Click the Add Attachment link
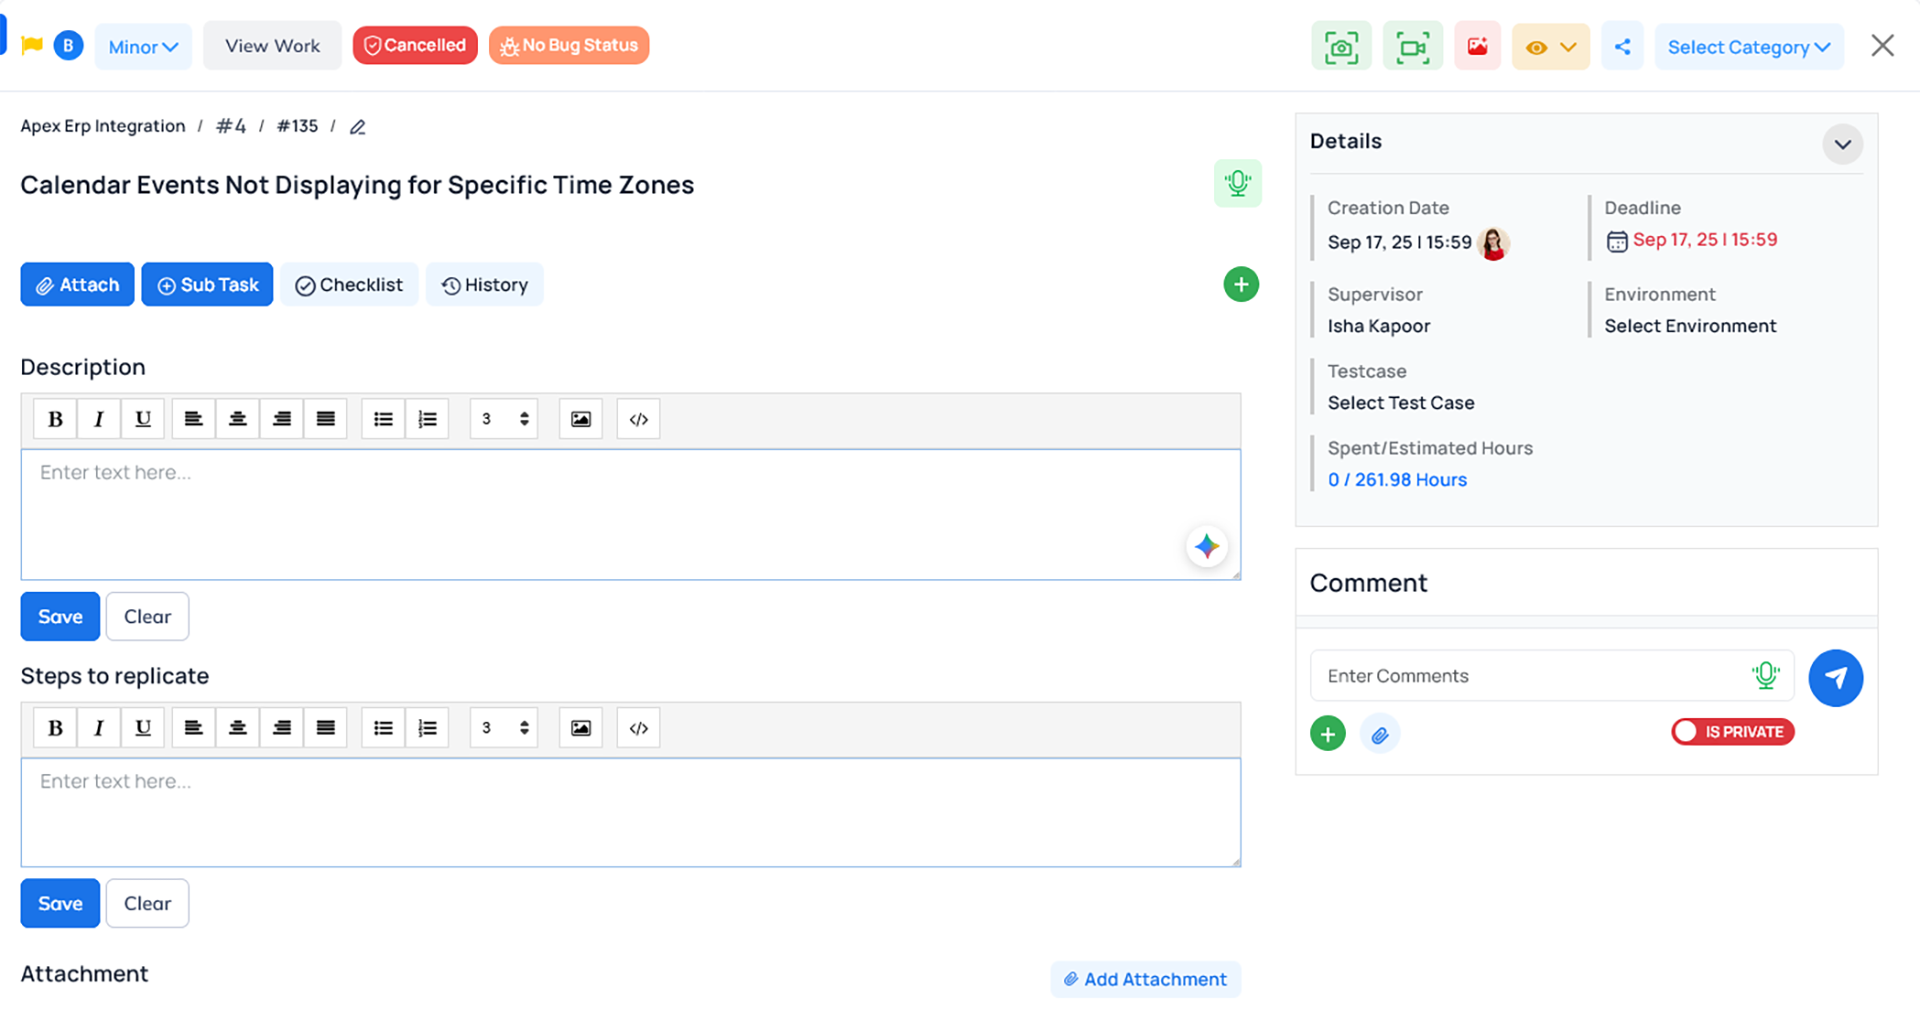The width and height of the screenshot is (1920, 1020). click(x=1145, y=980)
